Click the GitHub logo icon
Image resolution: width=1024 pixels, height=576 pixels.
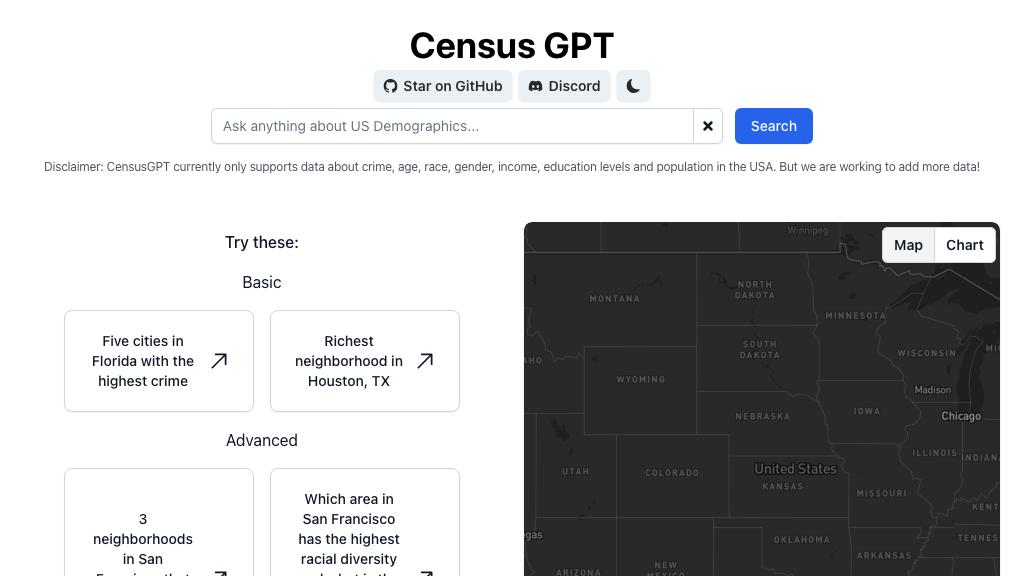click(390, 86)
